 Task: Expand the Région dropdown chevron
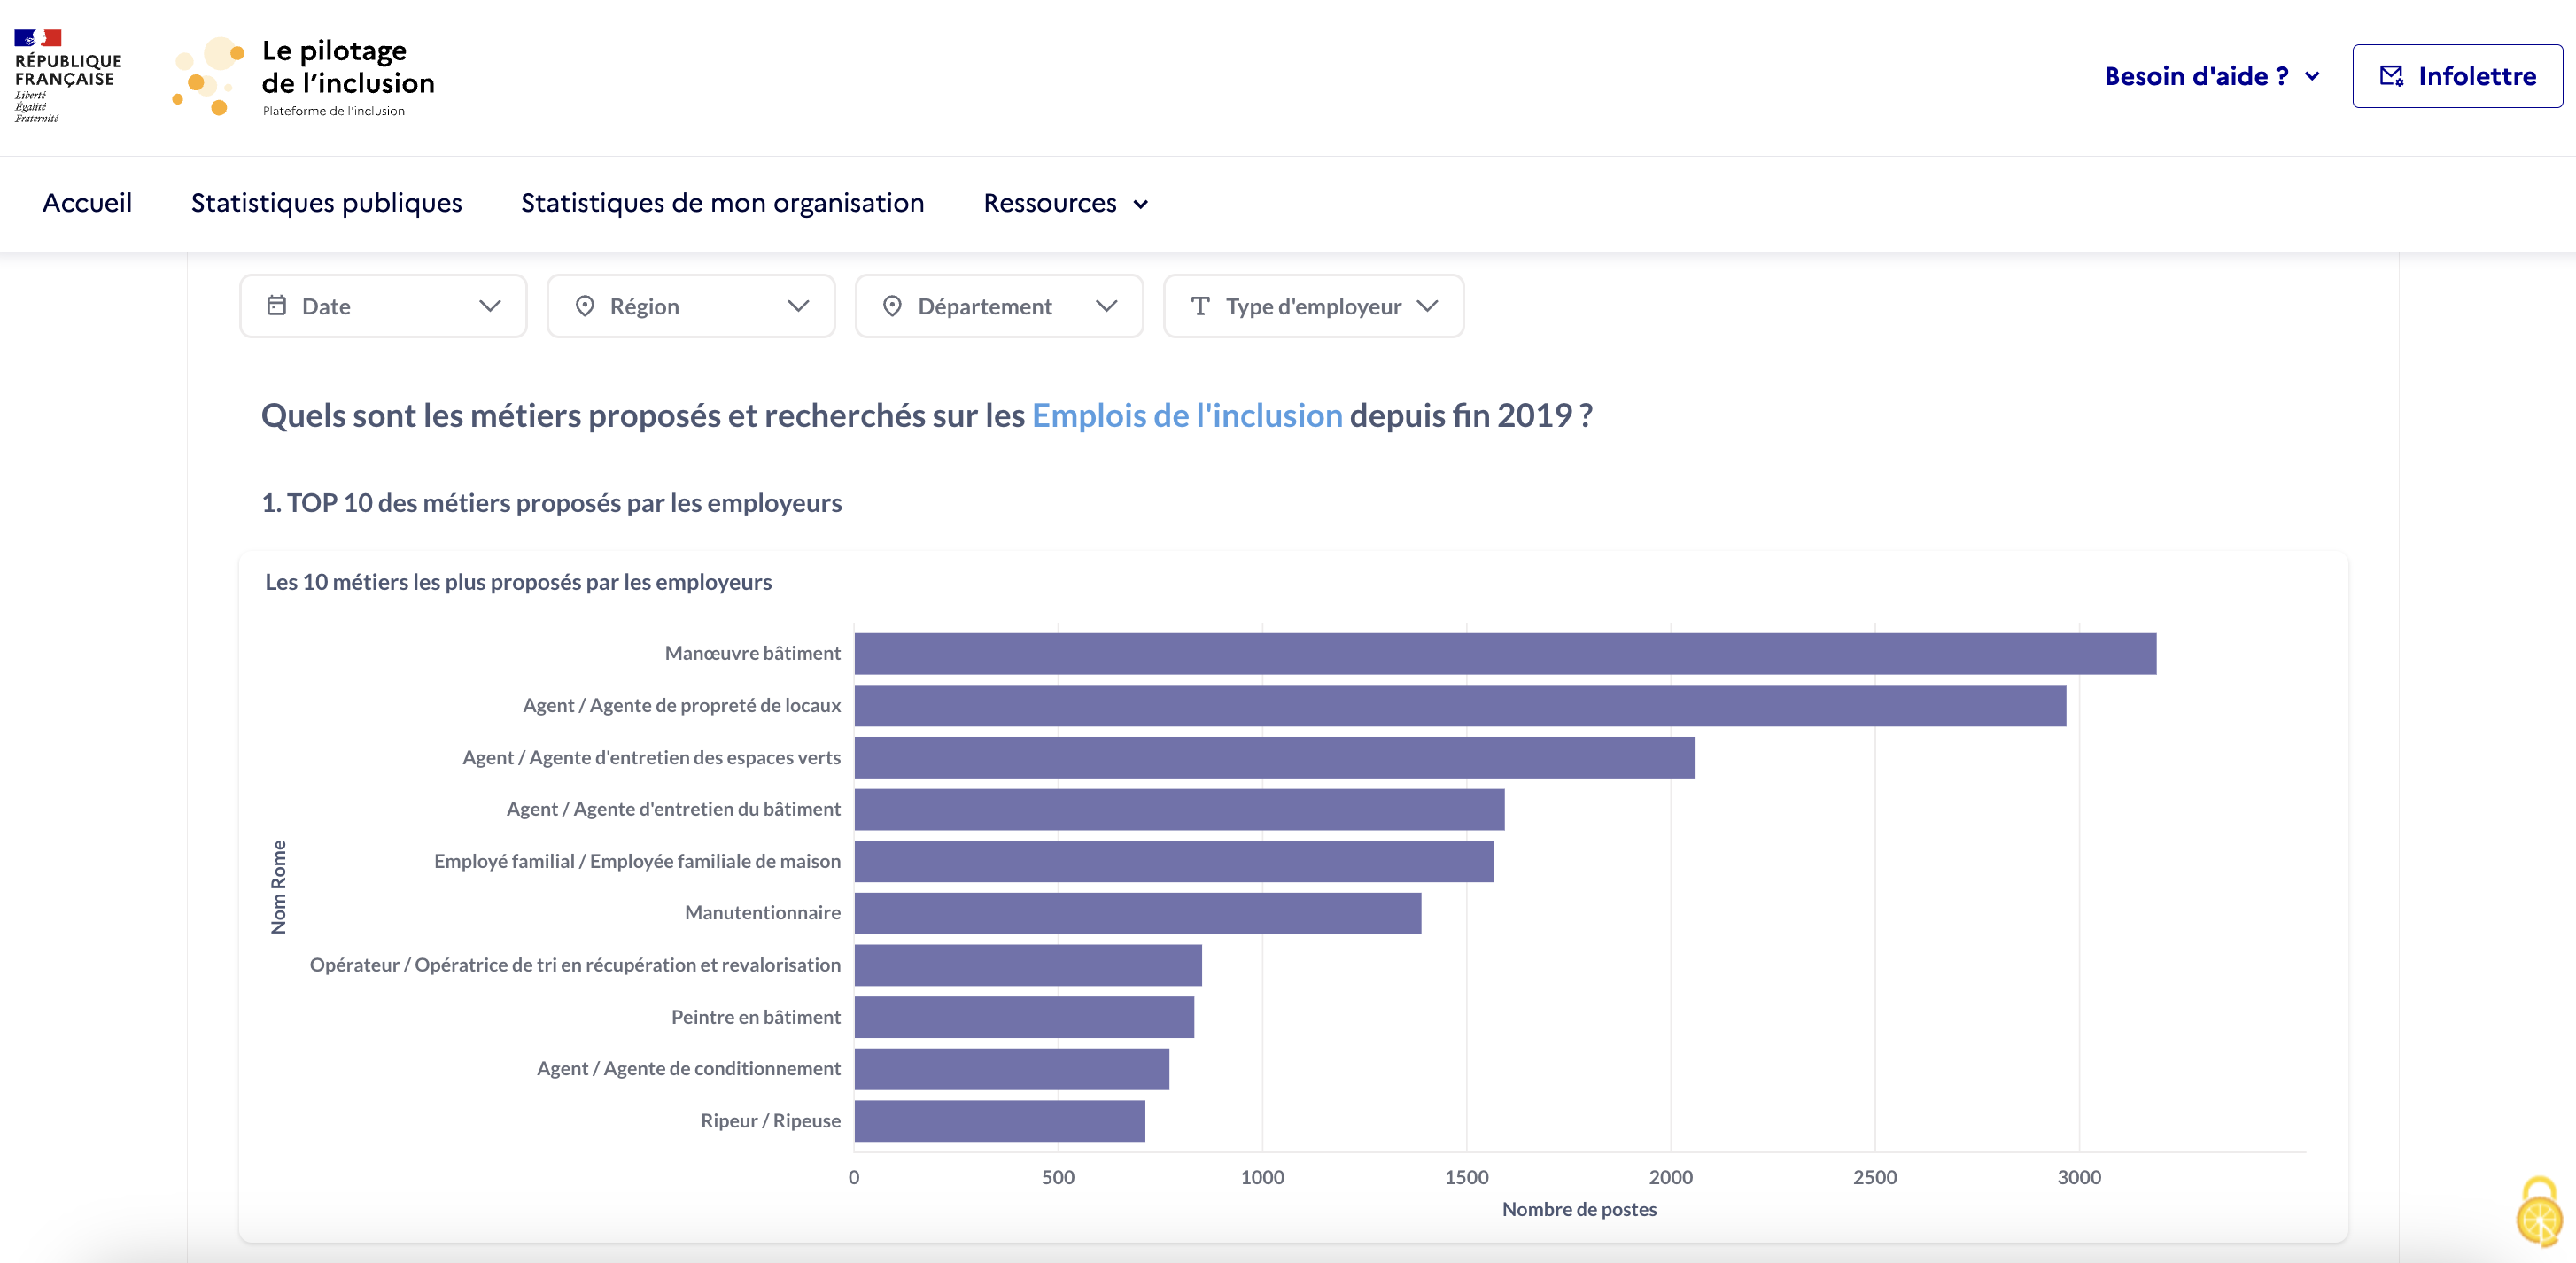pyautogui.click(x=798, y=306)
